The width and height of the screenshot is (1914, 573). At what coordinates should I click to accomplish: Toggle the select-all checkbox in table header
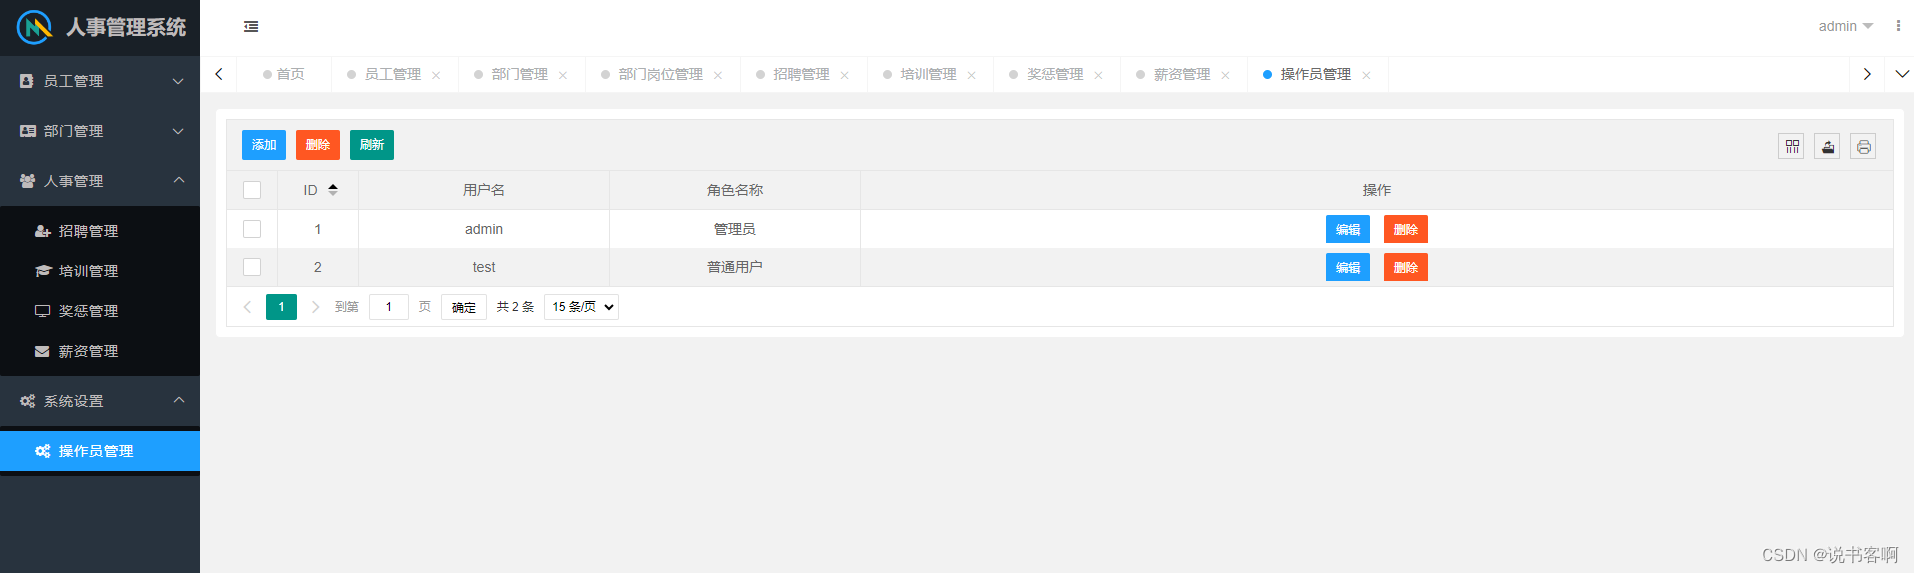[x=252, y=190]
